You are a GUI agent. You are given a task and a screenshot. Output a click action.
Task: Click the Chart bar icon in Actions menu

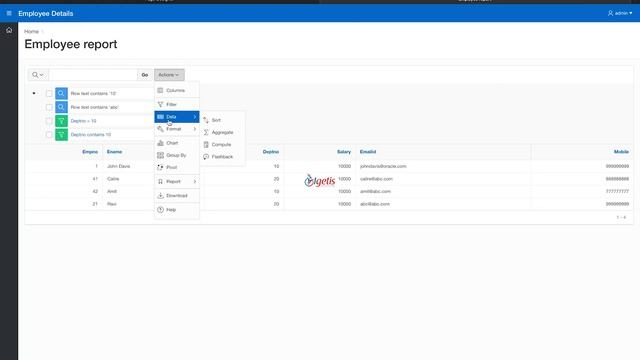[x=160, y=143]
